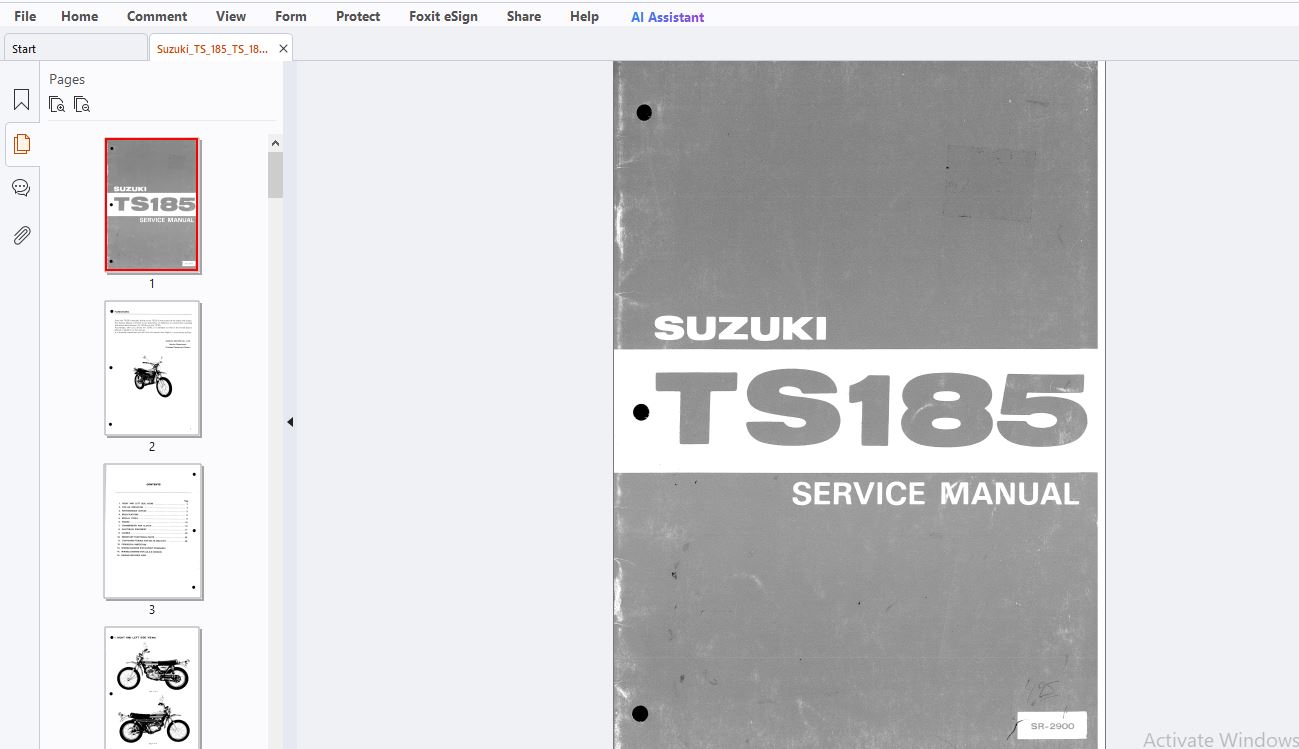Open the Foxit eSign tab
Screen dimensions: 1299x749
[x=444, y=16]
